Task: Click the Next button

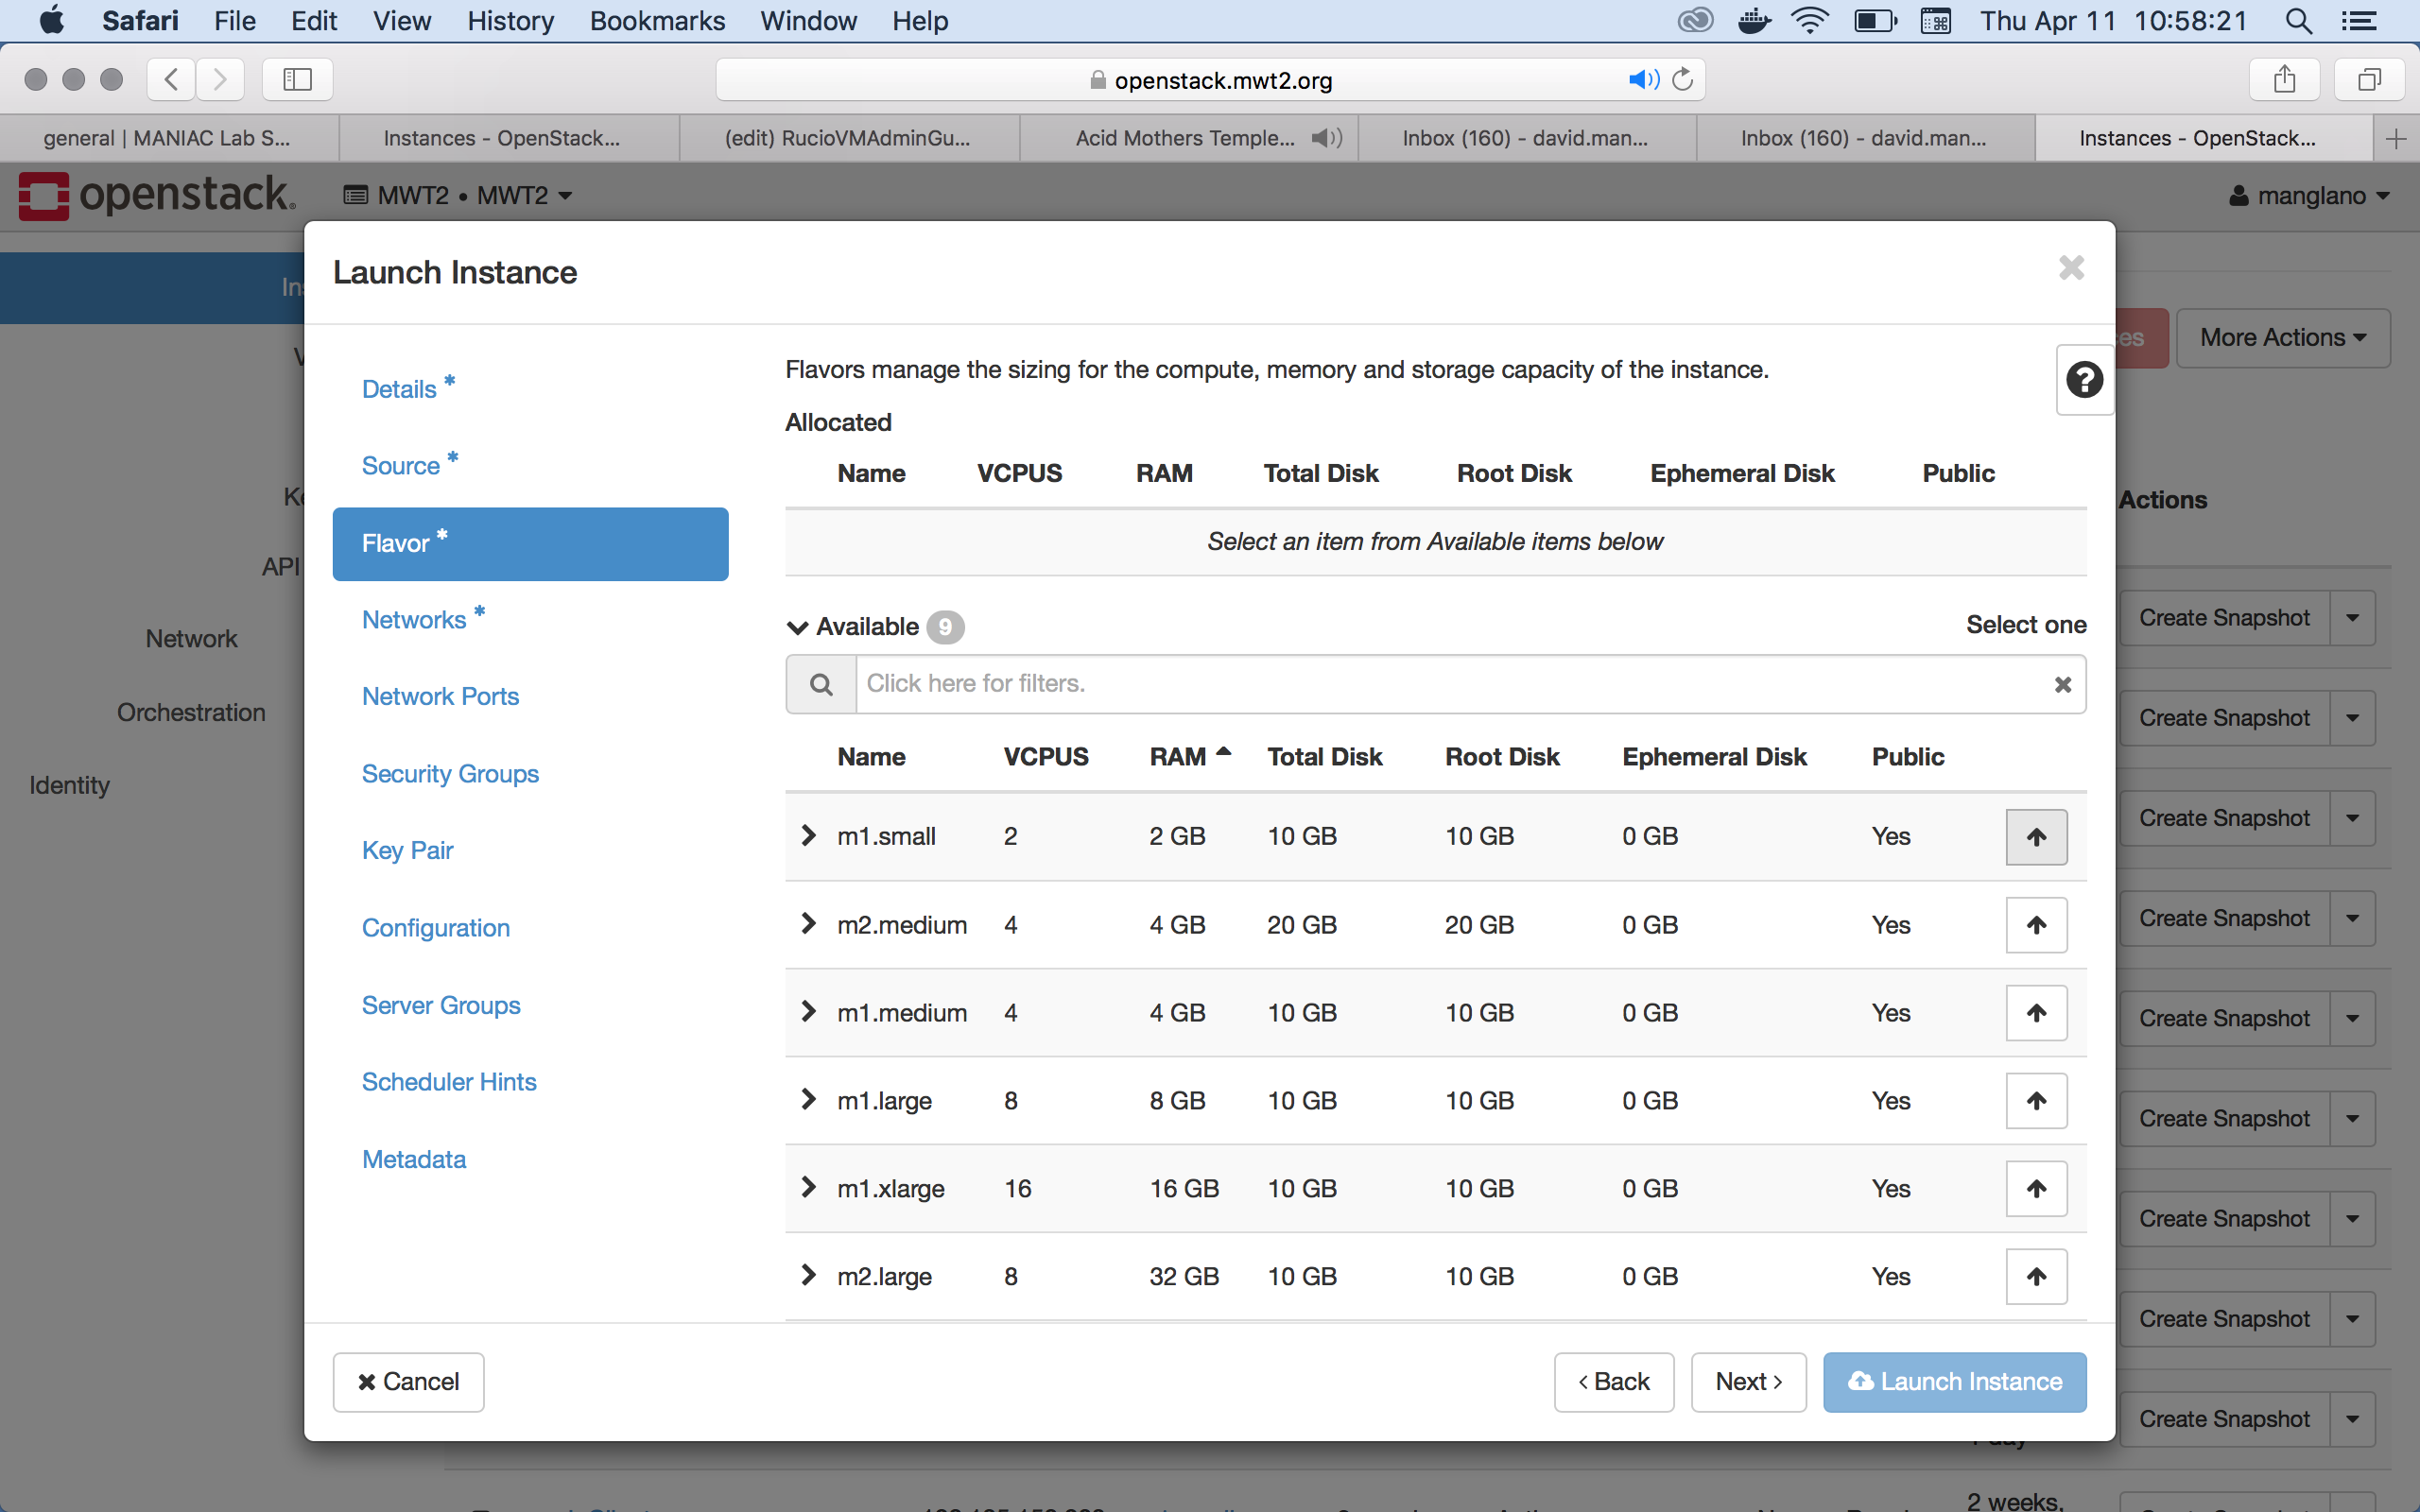Action: [x=1747, y=1382]
